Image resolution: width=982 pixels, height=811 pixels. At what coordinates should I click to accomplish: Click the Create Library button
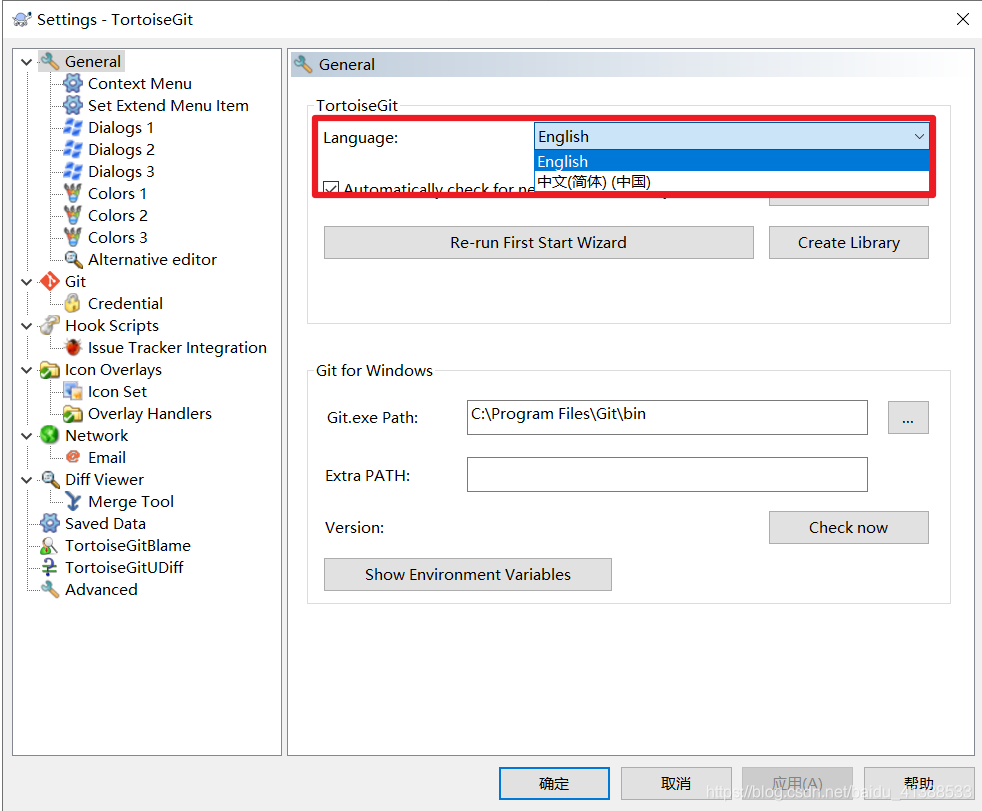(849, 242)
